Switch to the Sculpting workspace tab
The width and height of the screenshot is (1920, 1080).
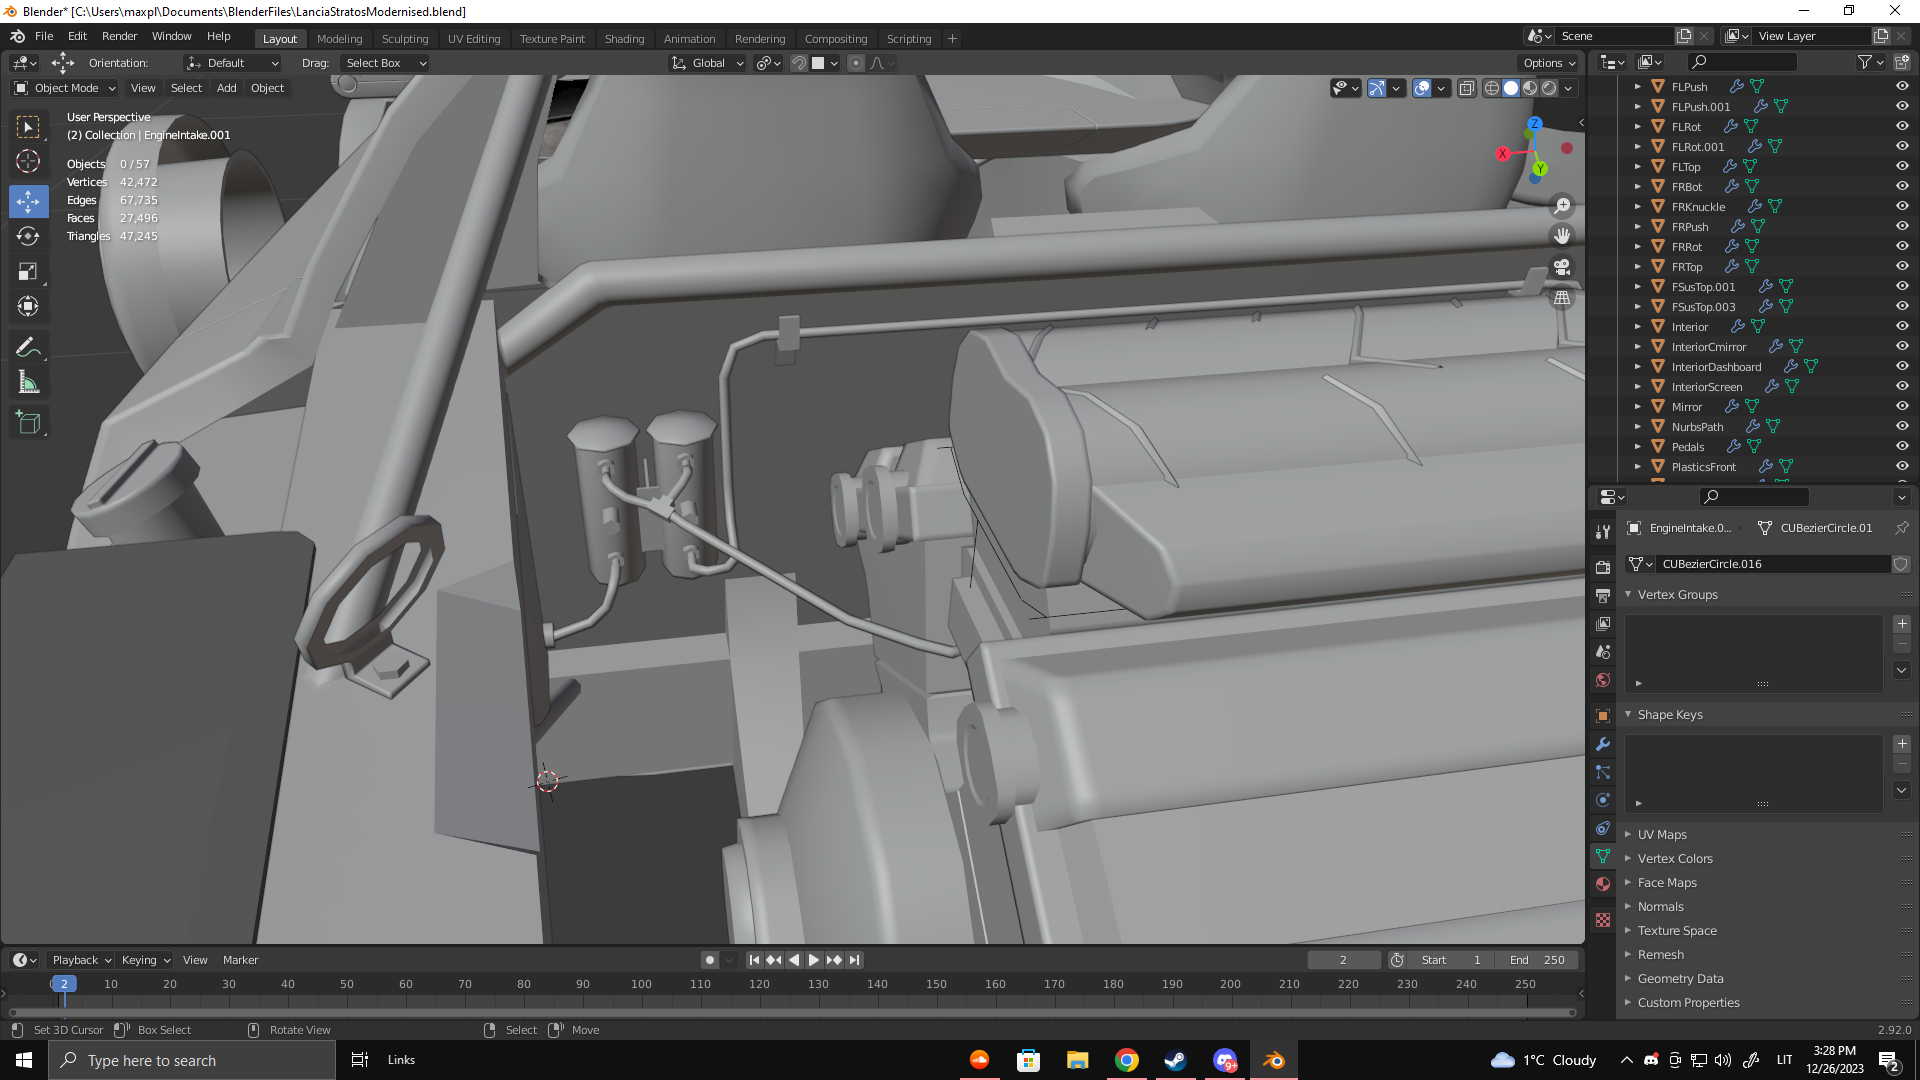404,38
